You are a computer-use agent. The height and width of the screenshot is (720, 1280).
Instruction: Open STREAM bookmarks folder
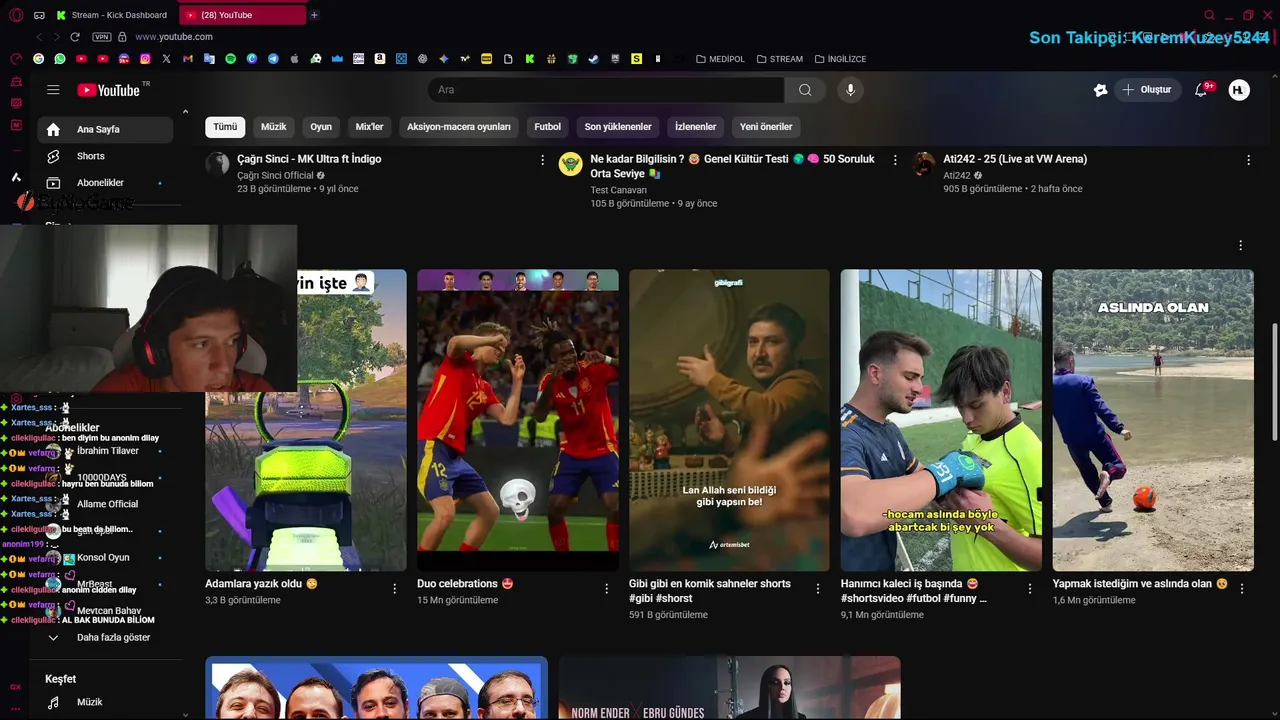point(779,59)
